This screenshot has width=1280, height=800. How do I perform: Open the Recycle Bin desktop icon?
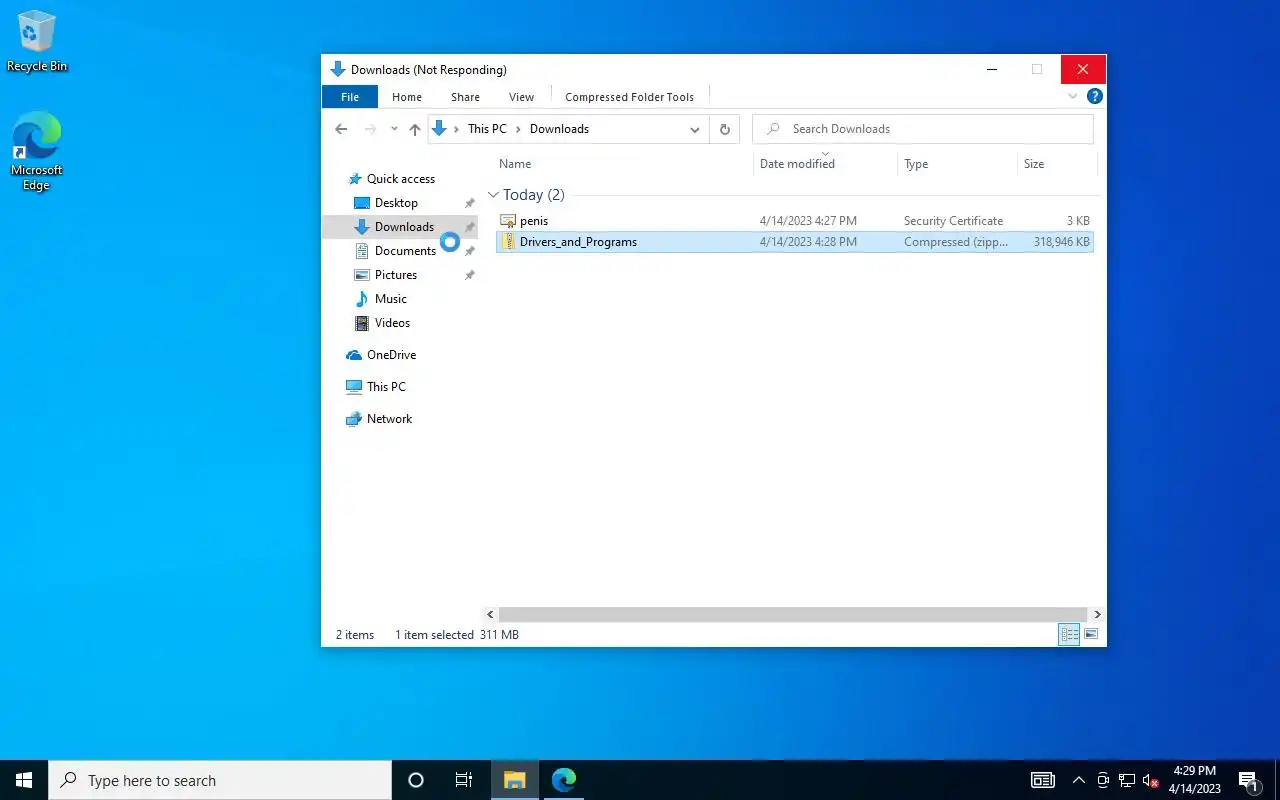[x=37, y=42]
